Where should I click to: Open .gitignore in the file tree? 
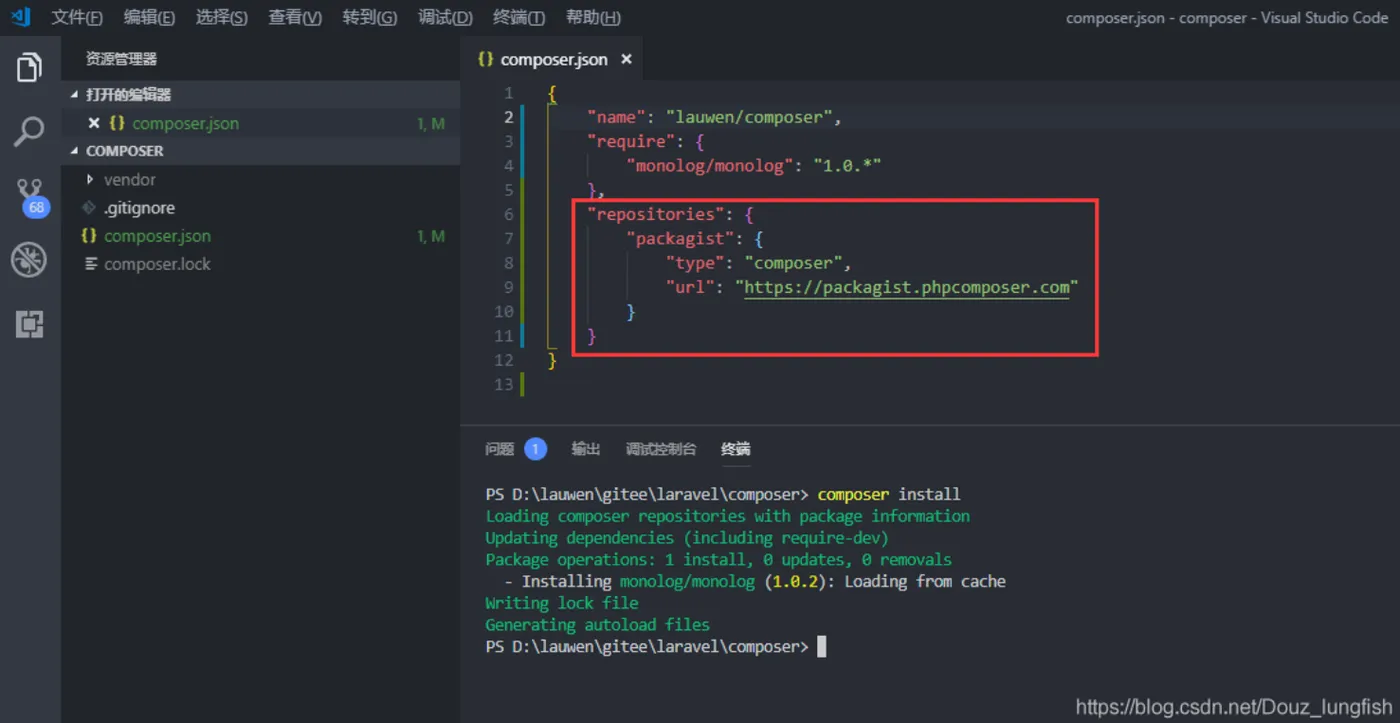pos(139,208)
